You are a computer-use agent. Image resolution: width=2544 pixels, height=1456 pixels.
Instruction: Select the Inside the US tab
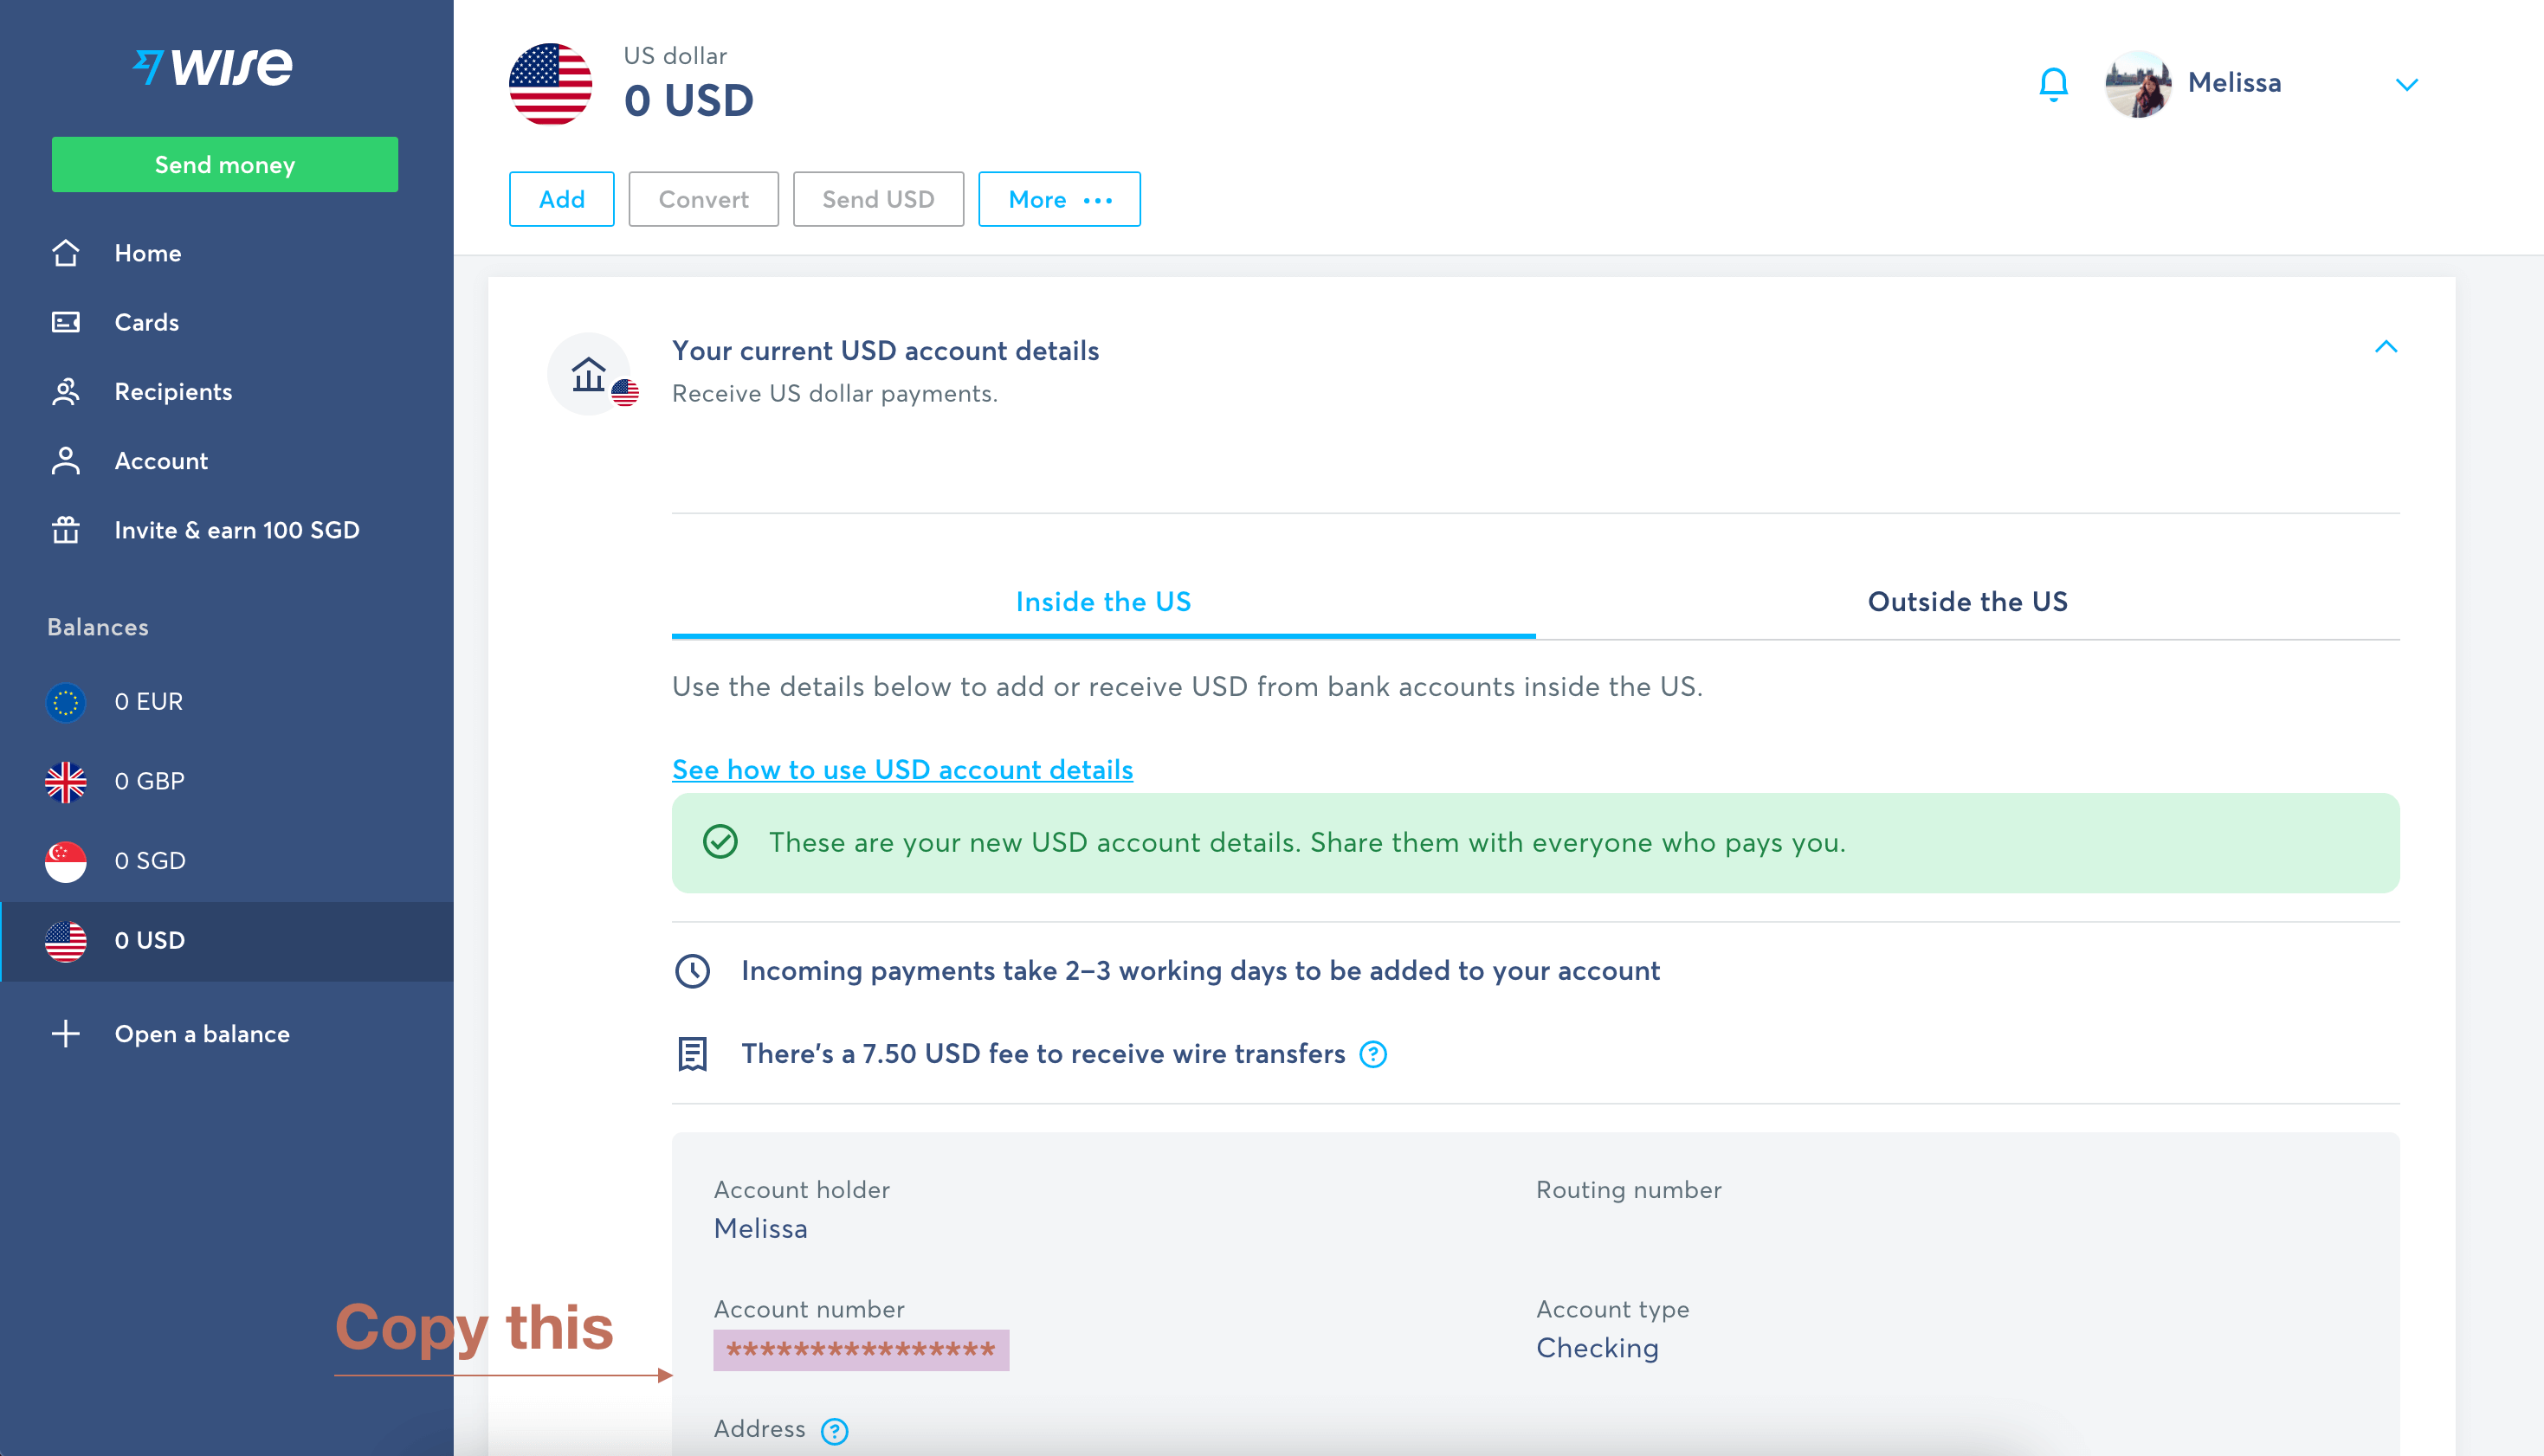1102,601
